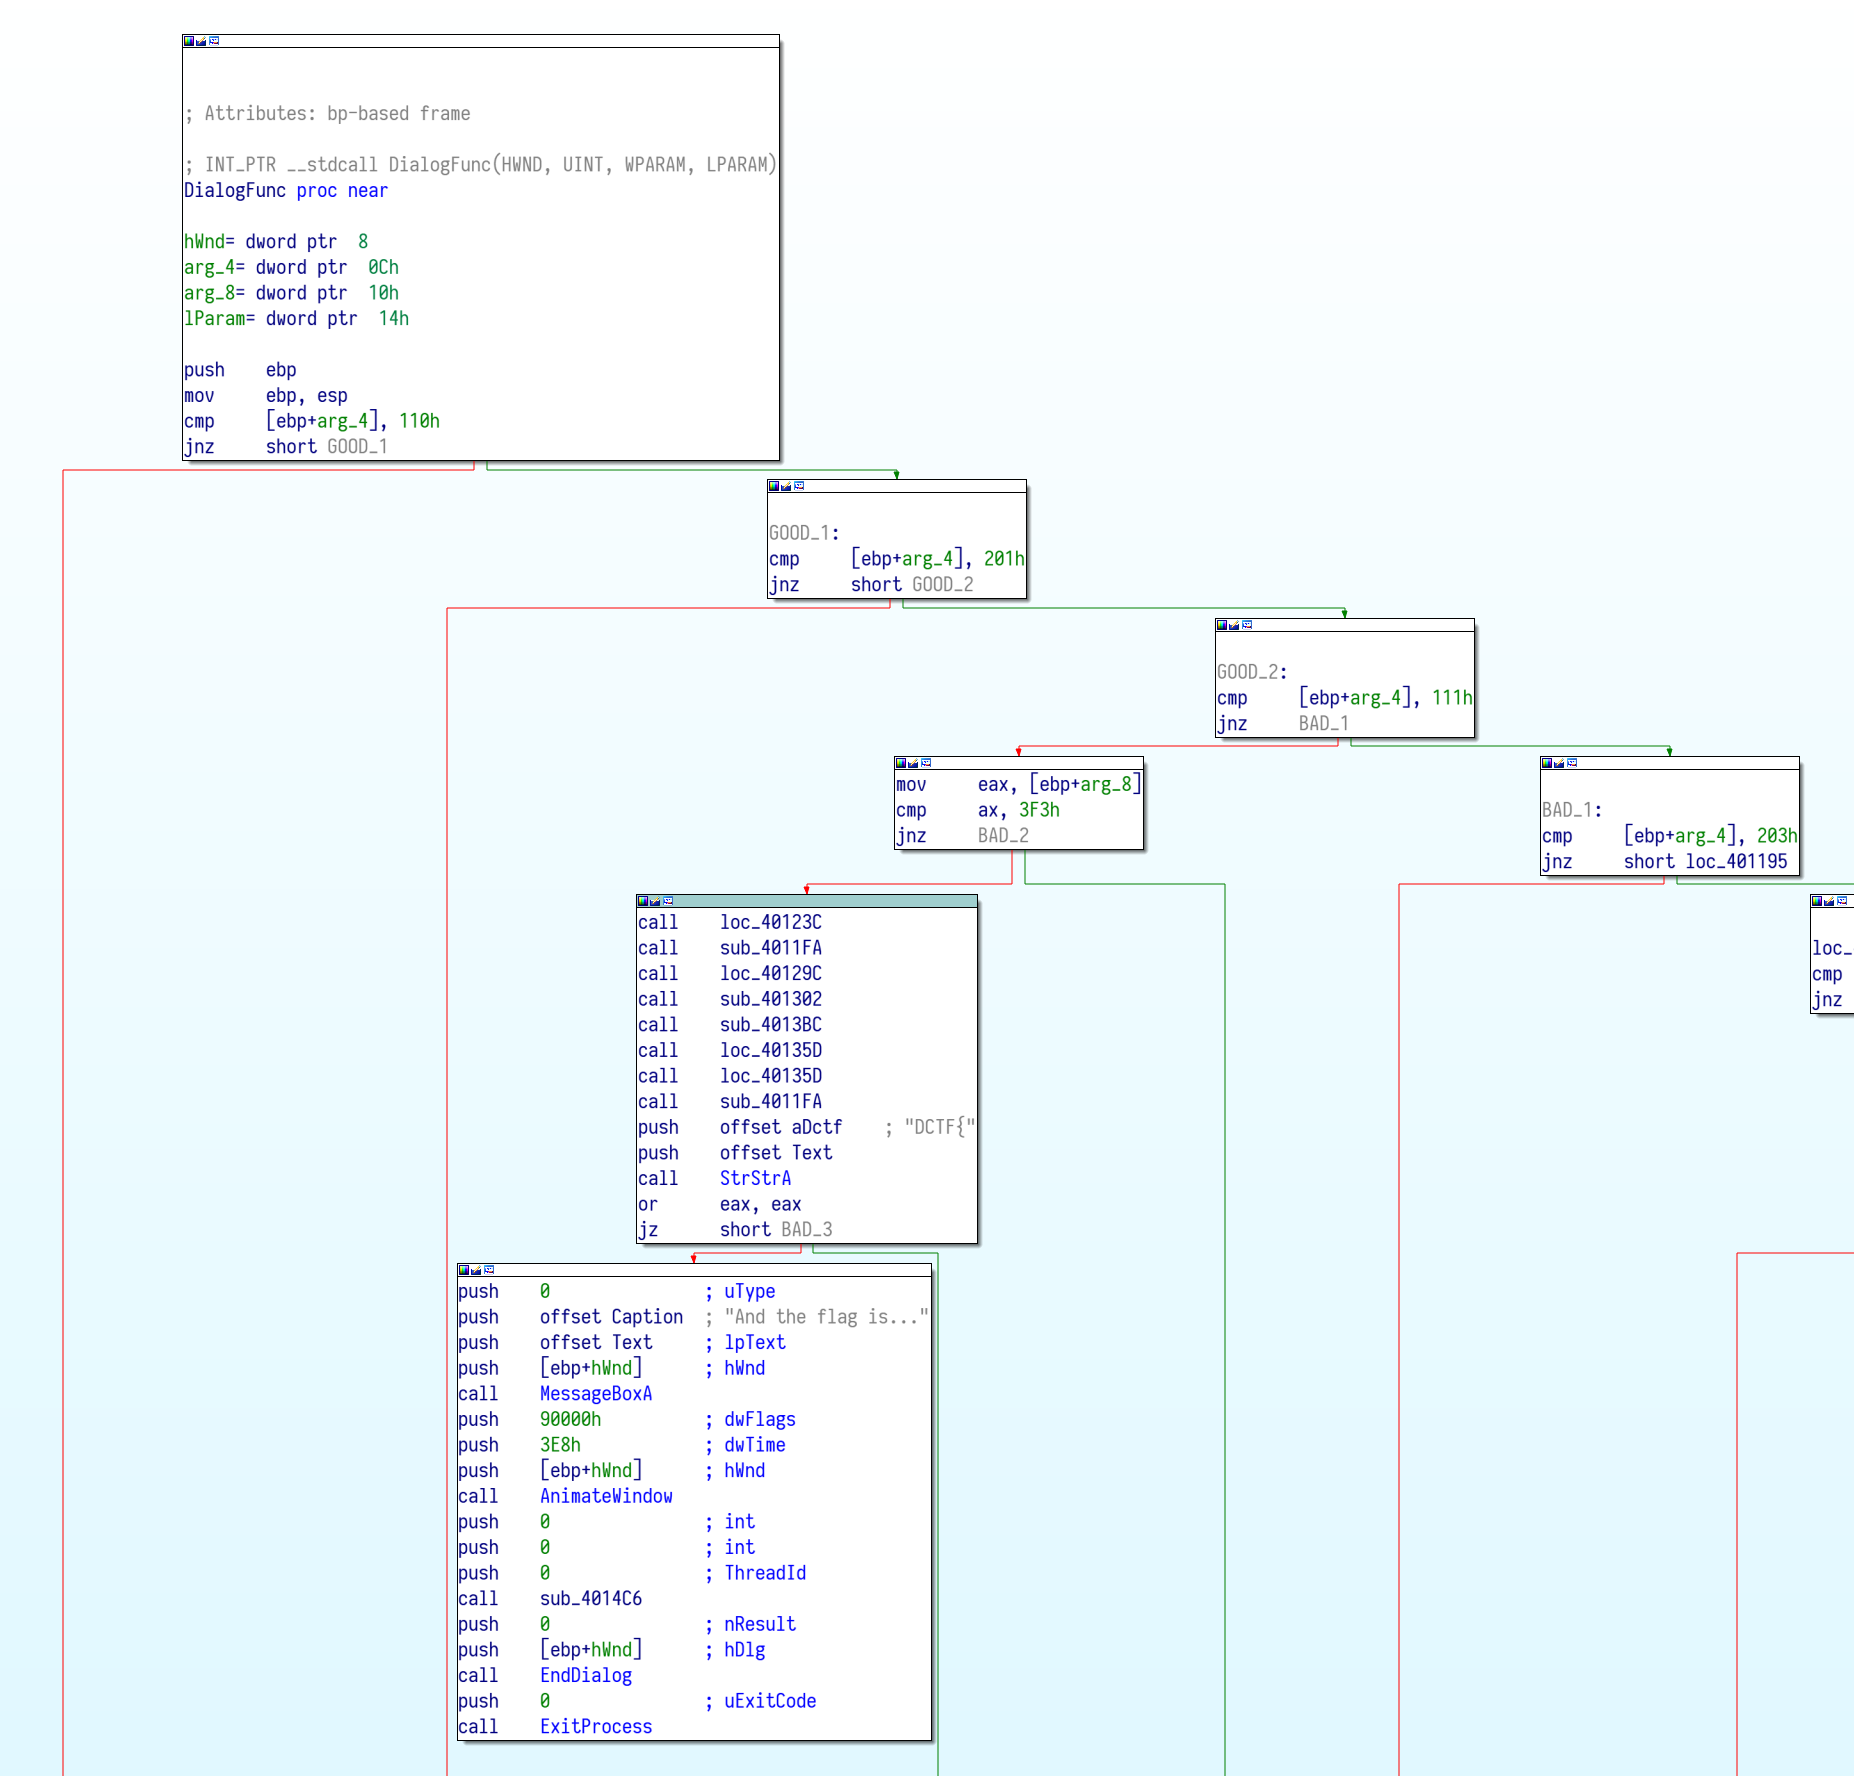1854x1776 pixels.
Task: Click the AnimateWindow function name
Action: 606,1496
